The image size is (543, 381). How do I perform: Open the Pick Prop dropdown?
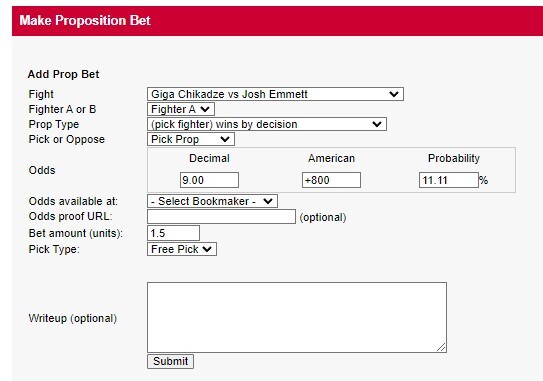coord(191,139)
